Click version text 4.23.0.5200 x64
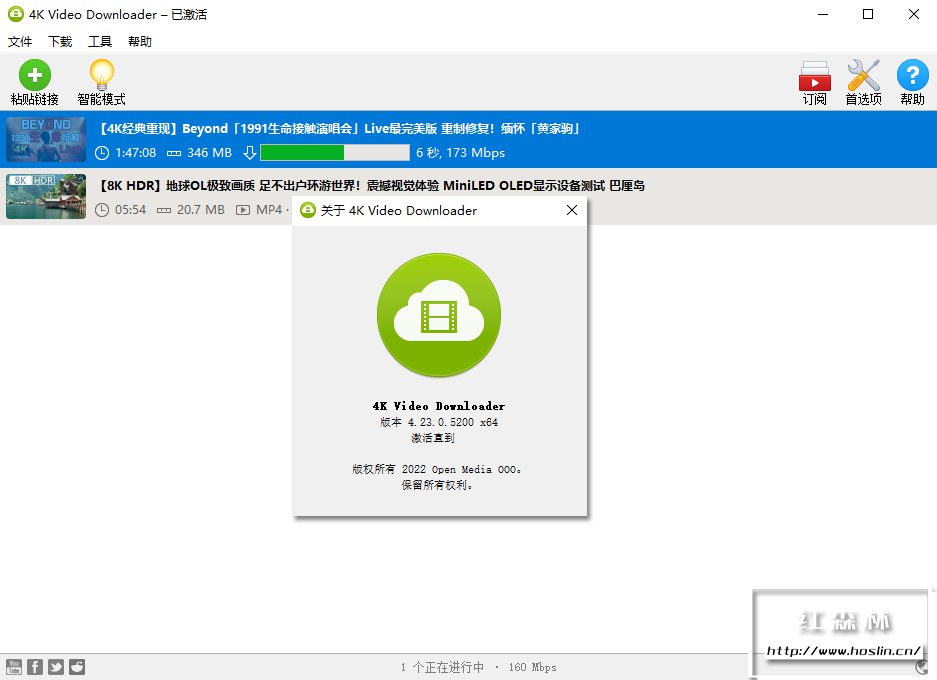 [439, 422]
